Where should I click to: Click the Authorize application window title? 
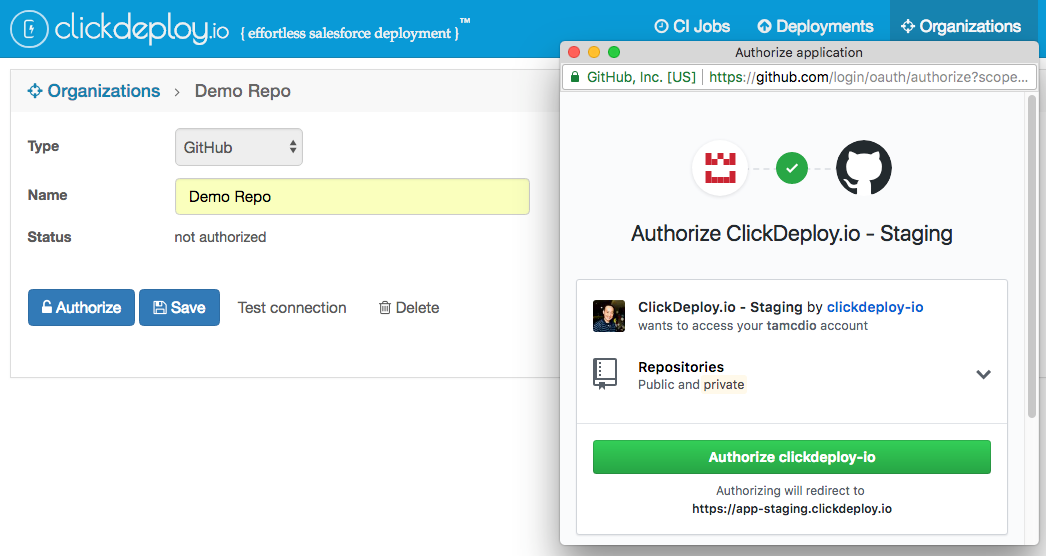point(799,52)
